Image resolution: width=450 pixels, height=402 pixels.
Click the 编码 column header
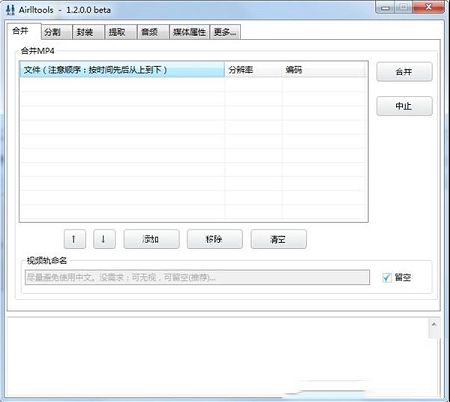[325, 70]
